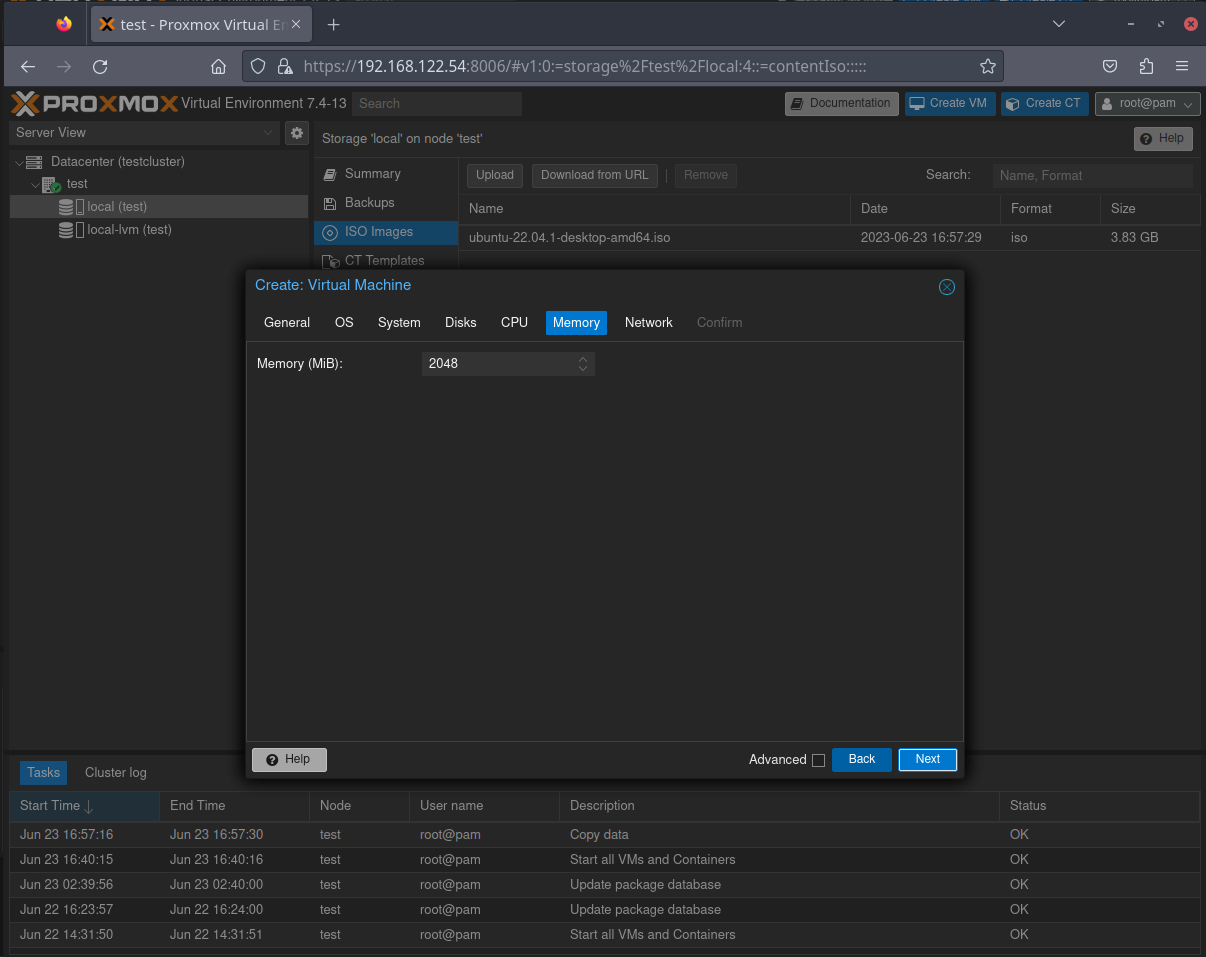Screen dimensions: 1206x957
Task: Collapse the Datacenter tree node
Action: (19, 162)
